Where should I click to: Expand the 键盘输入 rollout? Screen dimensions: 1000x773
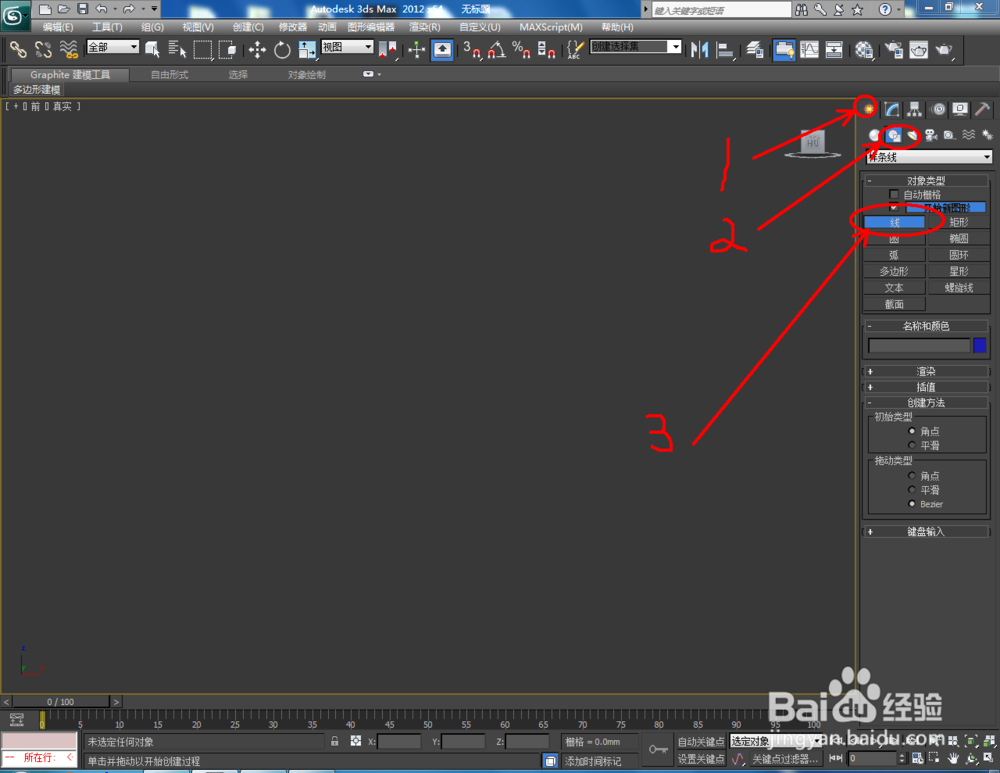[x=926, y=532]
